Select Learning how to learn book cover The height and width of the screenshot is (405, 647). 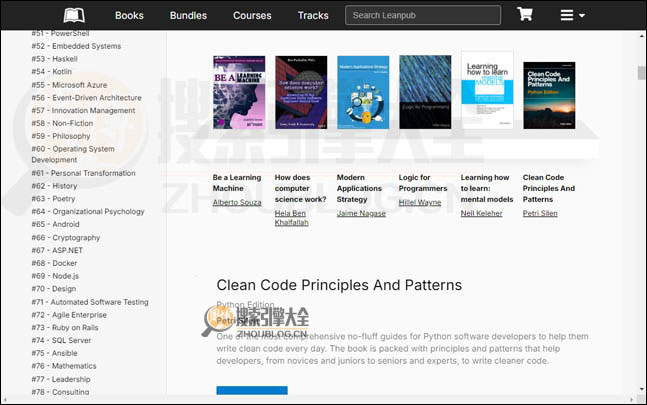click(487, 90)
